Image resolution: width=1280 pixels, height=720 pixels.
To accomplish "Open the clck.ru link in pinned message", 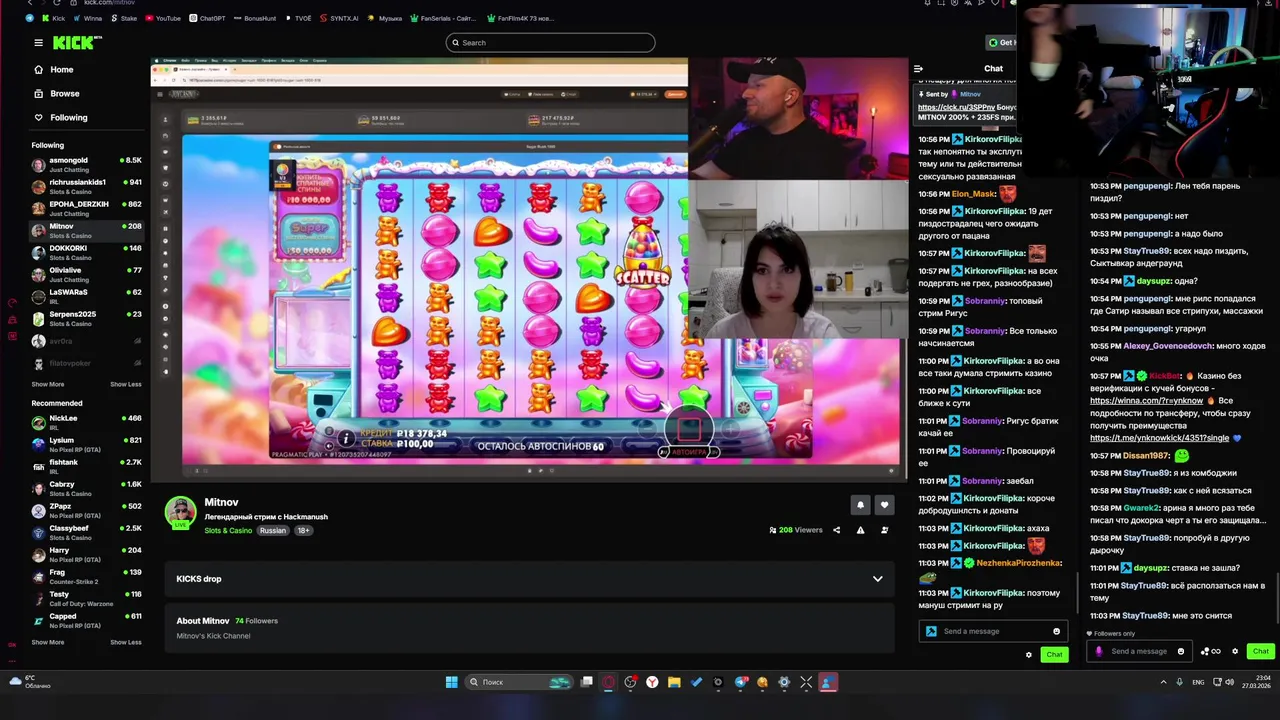I will 956,107.
